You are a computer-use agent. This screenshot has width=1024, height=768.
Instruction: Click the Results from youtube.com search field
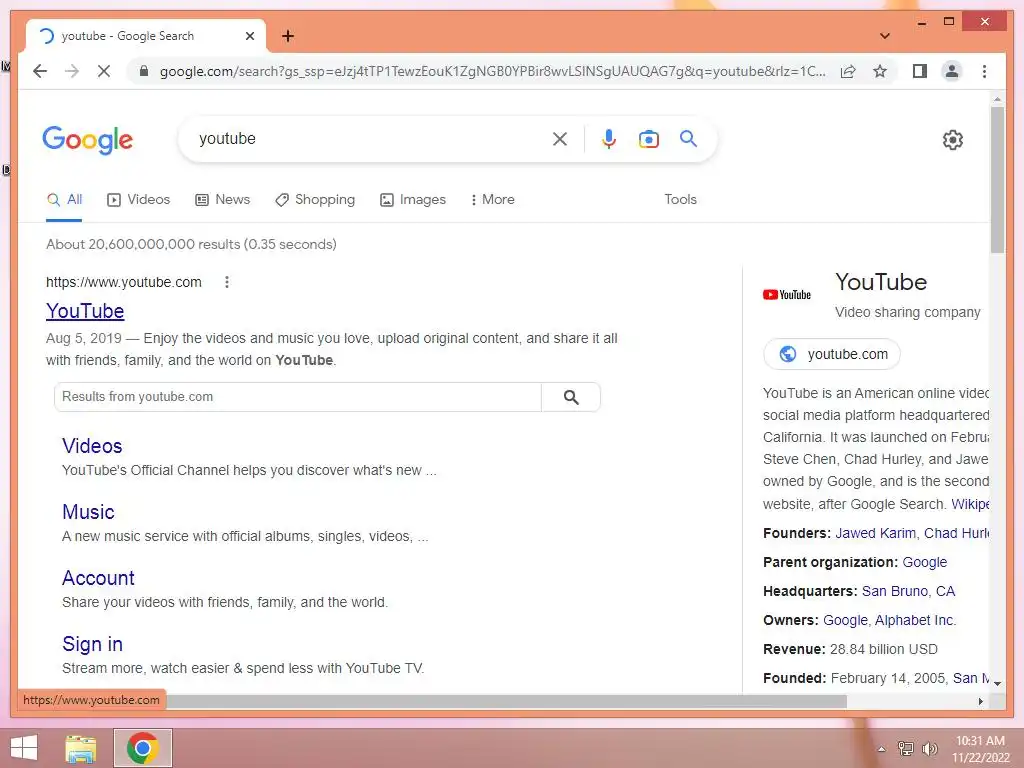[x=298, y=397]
